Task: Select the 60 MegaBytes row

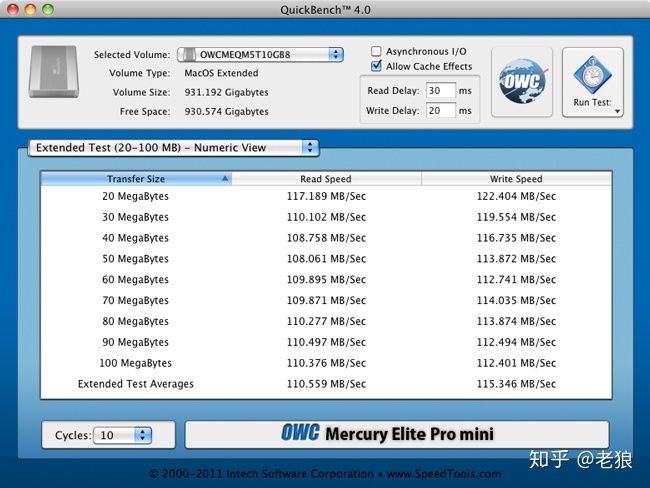Action: pos(326,279)
